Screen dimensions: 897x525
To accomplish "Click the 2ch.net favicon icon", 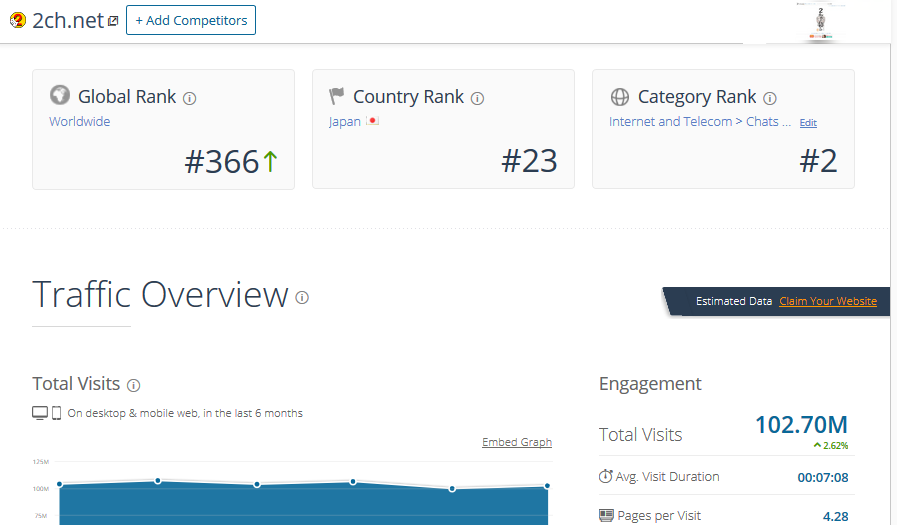I will click(x=17, y=20).
